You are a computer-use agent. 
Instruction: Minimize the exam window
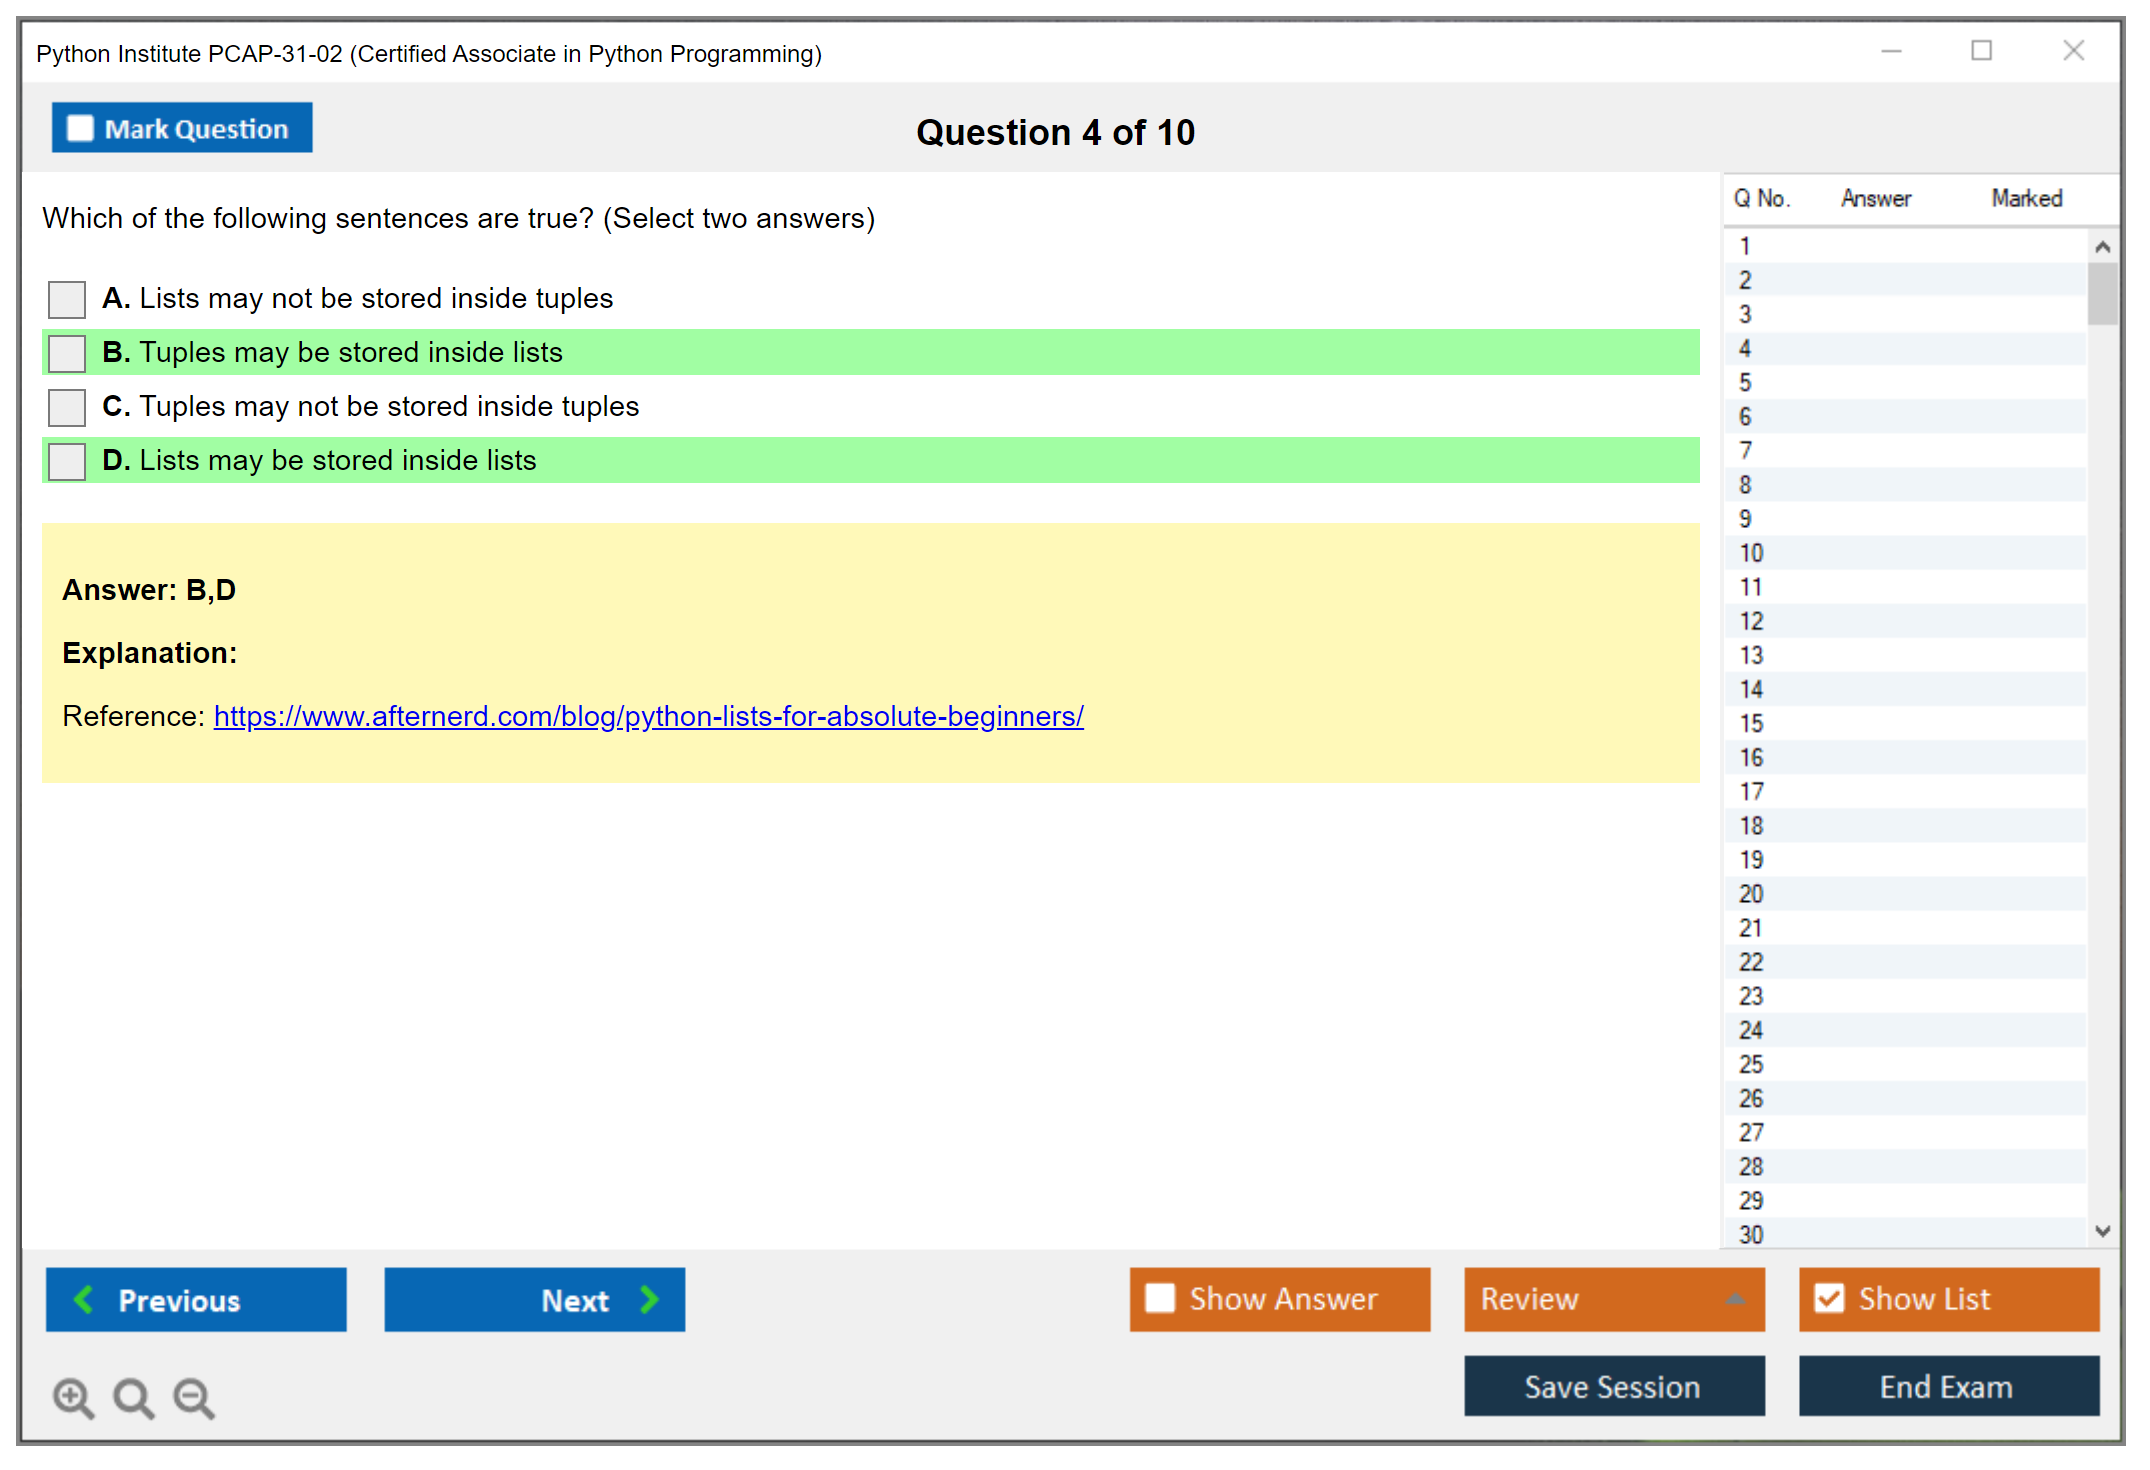1891,51
